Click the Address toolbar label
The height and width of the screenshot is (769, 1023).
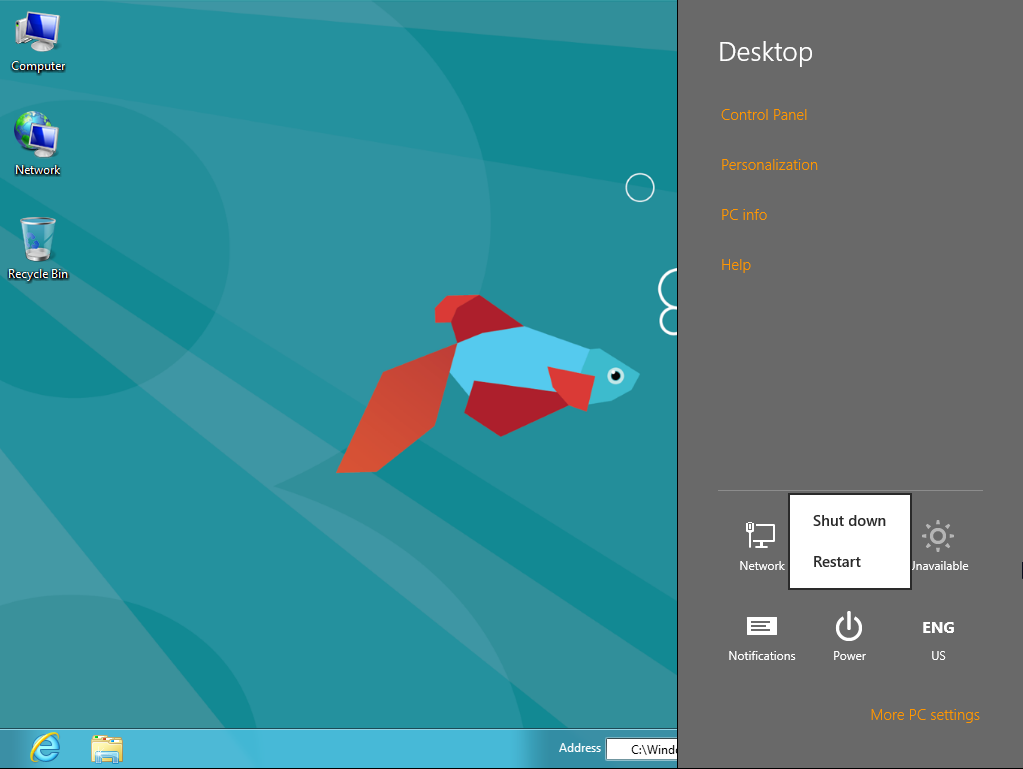coord(579,748)
